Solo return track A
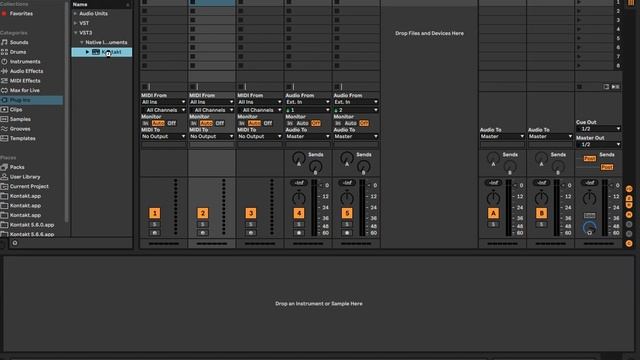The height and width of the screenshot is (360, 640). (493, 224)
